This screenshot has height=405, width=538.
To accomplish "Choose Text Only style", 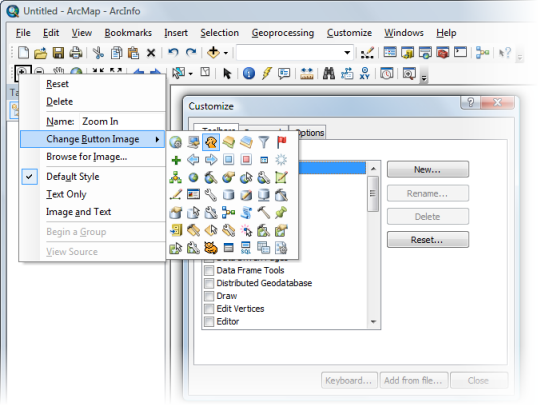I will (x=66, y=194).
